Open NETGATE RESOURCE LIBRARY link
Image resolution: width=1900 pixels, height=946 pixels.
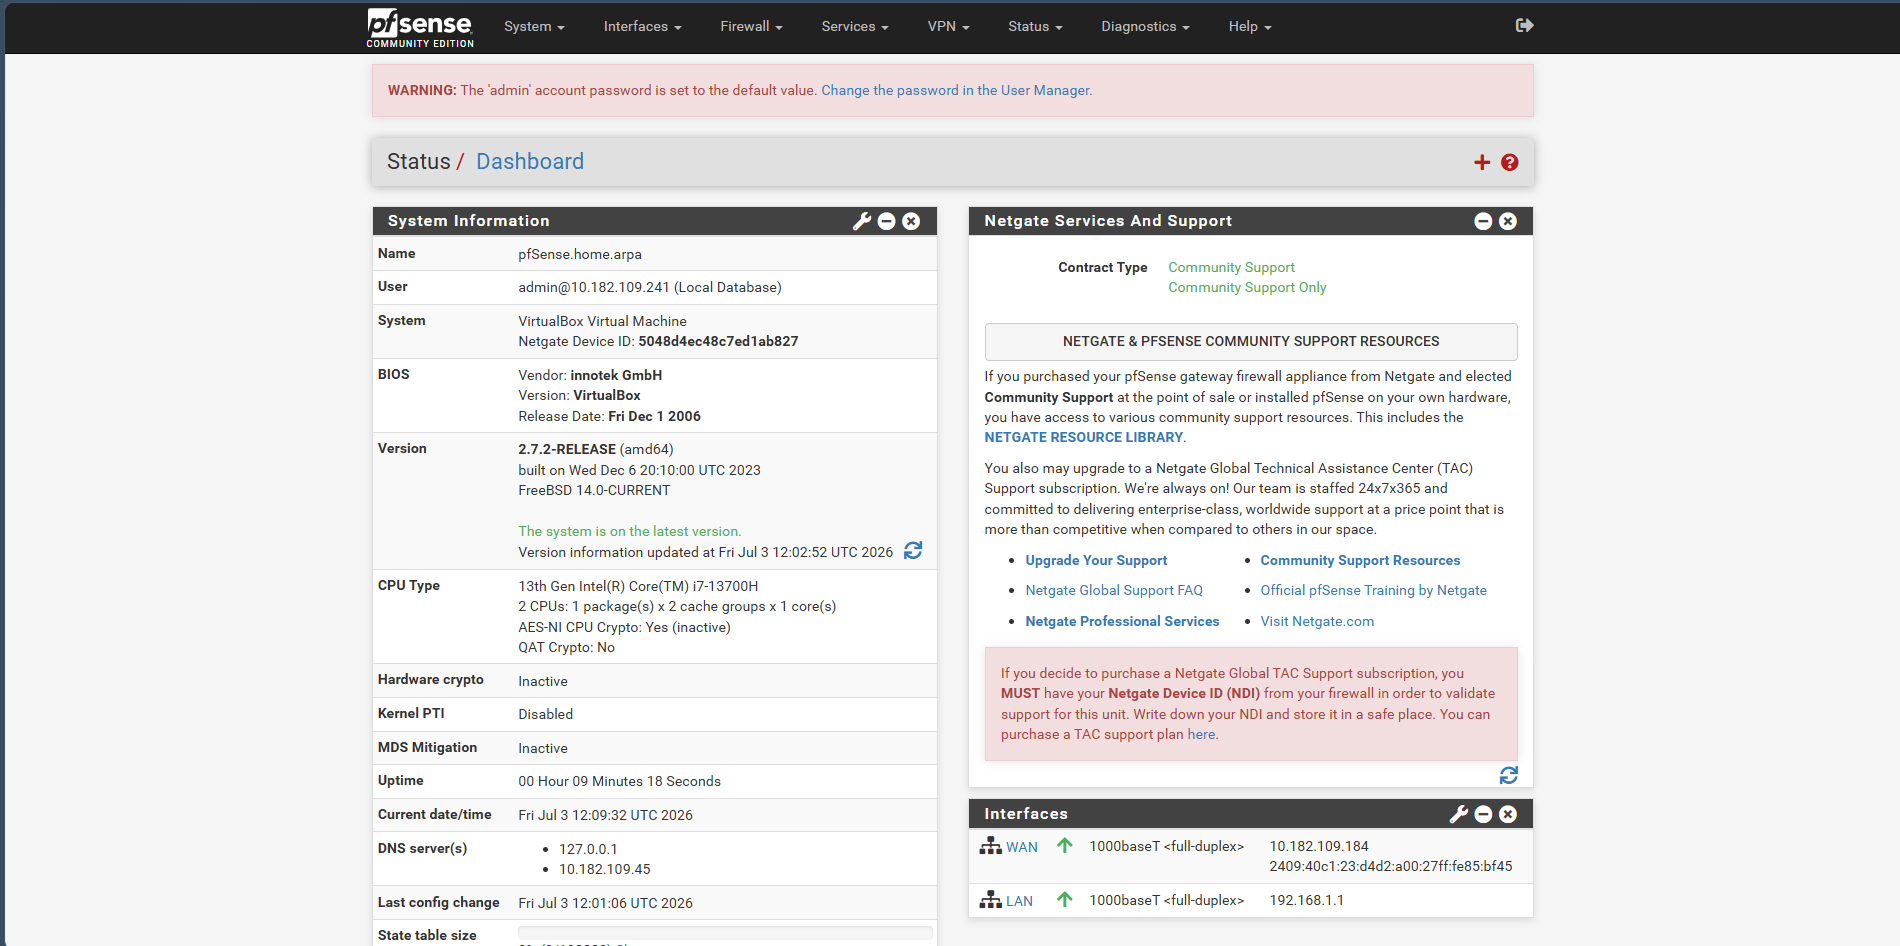[x=1083, y=438]
